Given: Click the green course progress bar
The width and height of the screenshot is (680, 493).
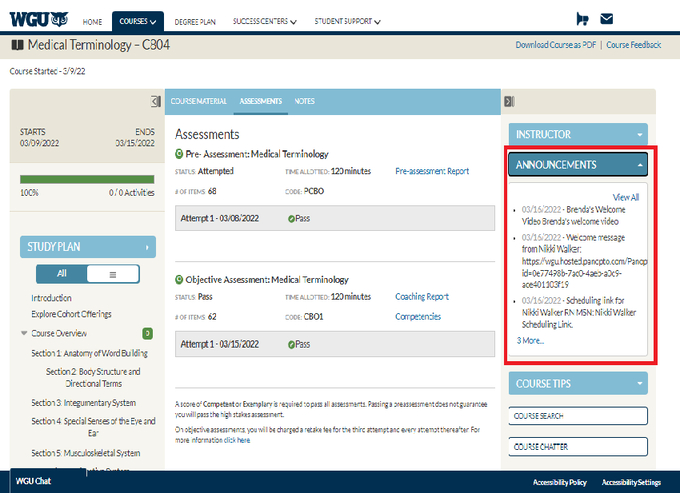Looking at the screenshot, I should 87,180.
